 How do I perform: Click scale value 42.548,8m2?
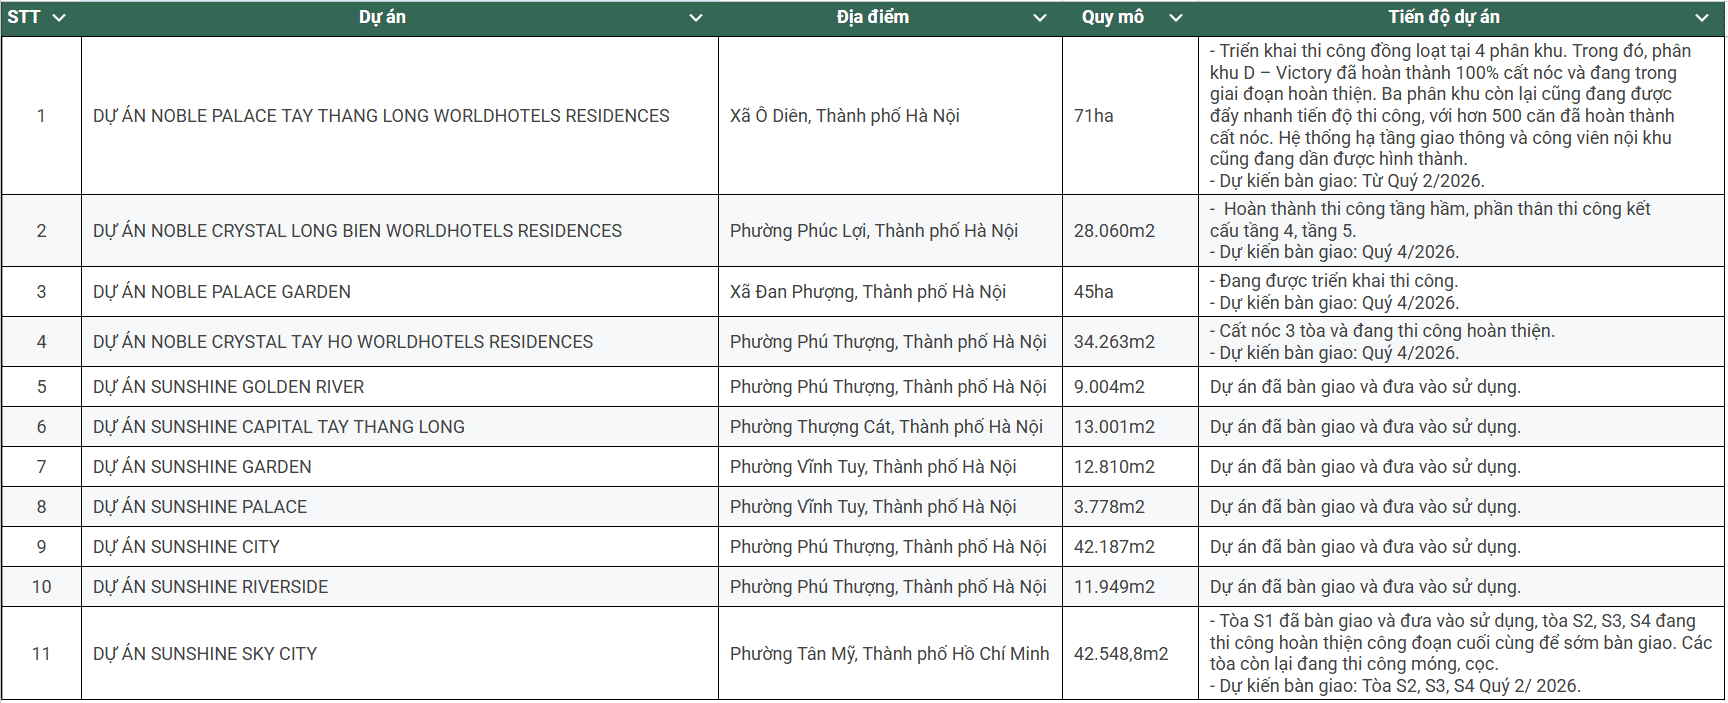[1121, 654]
